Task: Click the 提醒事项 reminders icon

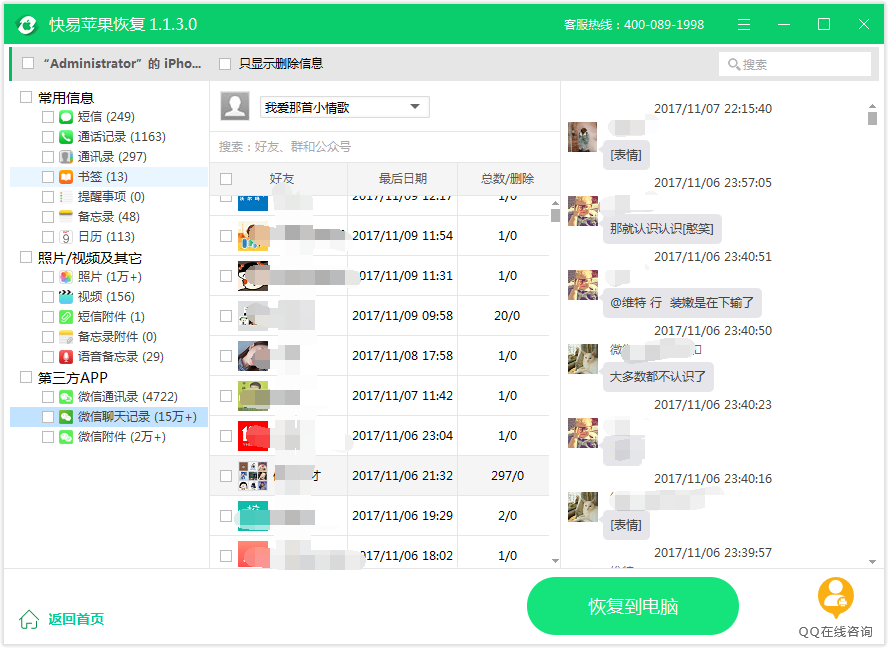Action: point(66,197)
